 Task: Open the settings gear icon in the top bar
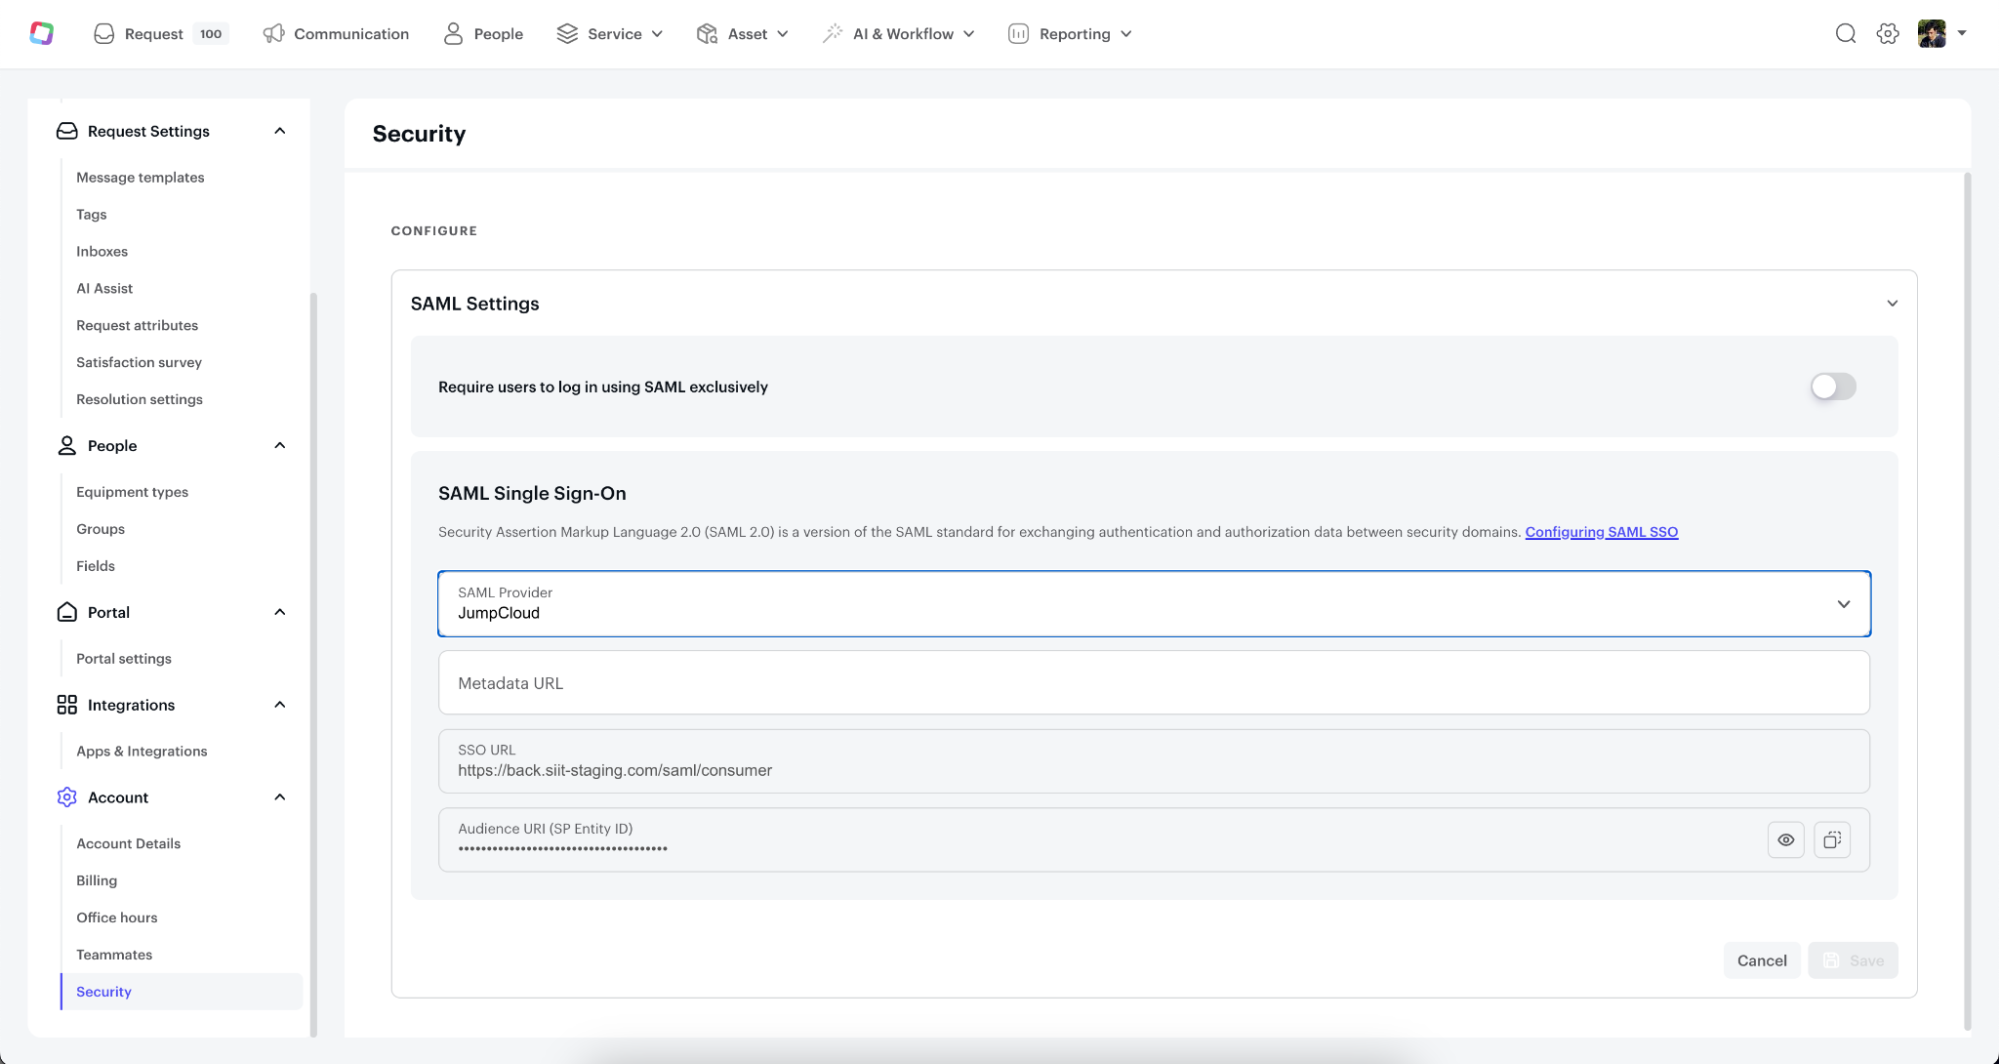1887,33
